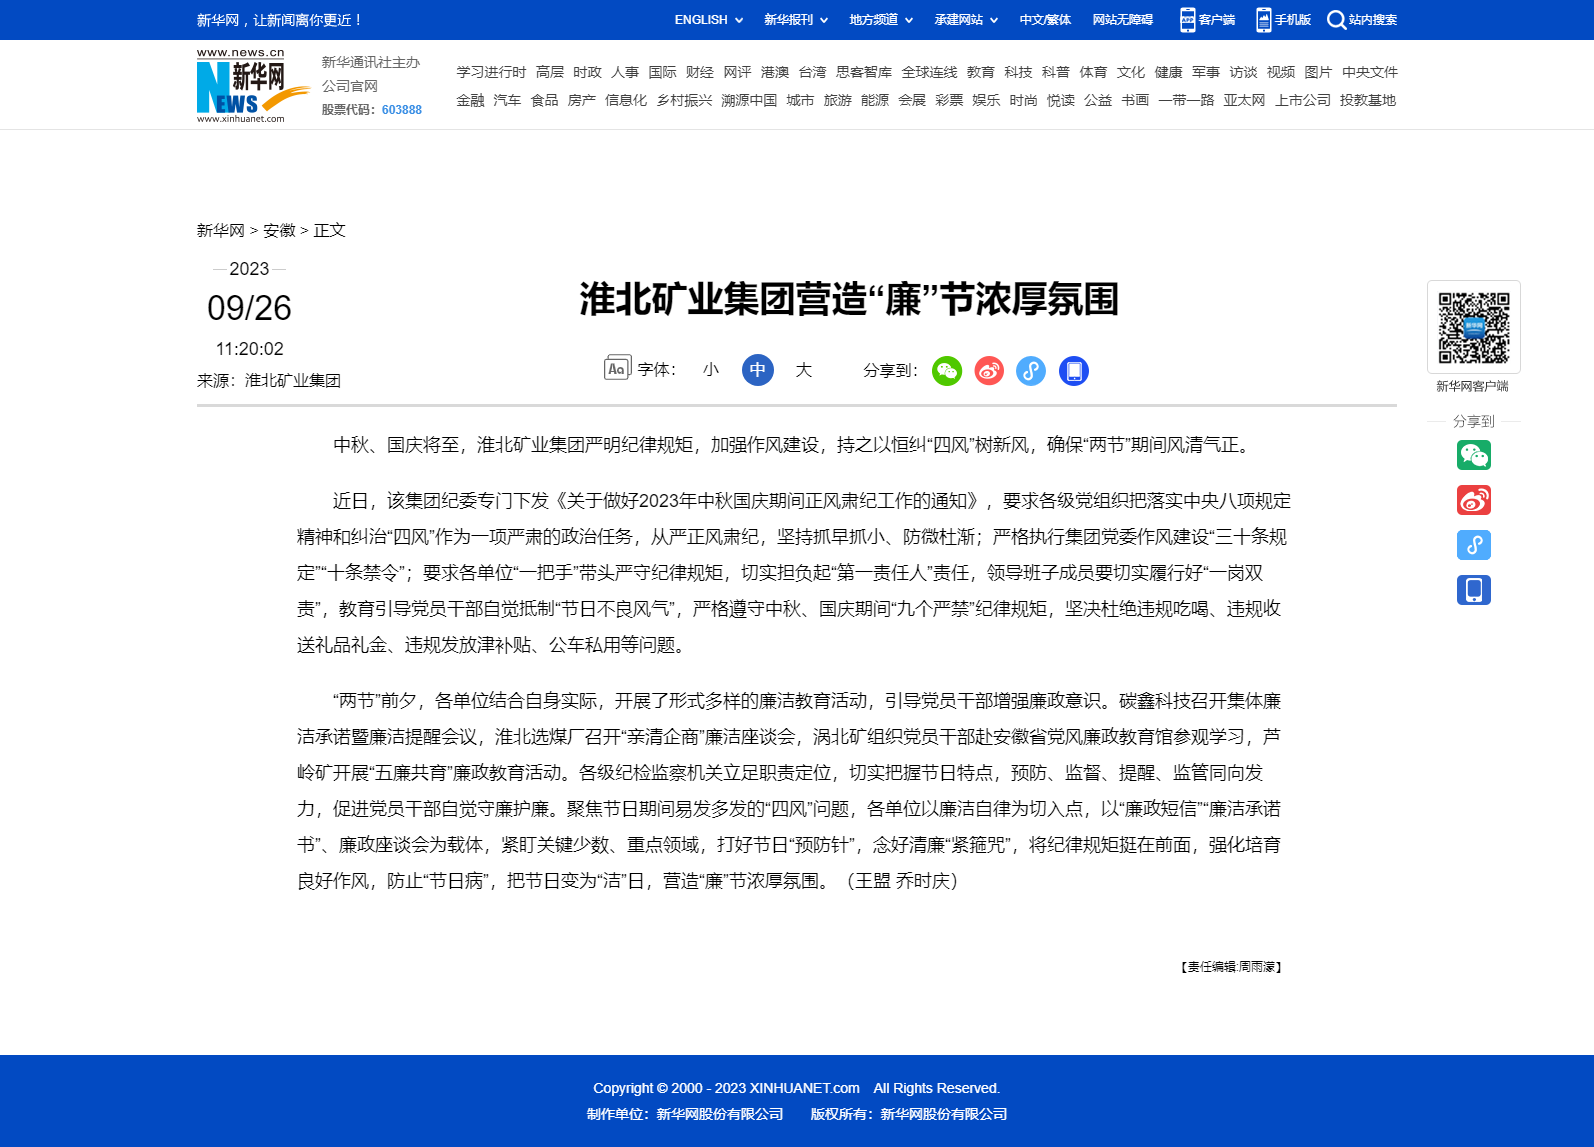This screenshot has width=1594, height=1147.
Task: Go to 科技 section in navigation
Action: (1018, 72)
